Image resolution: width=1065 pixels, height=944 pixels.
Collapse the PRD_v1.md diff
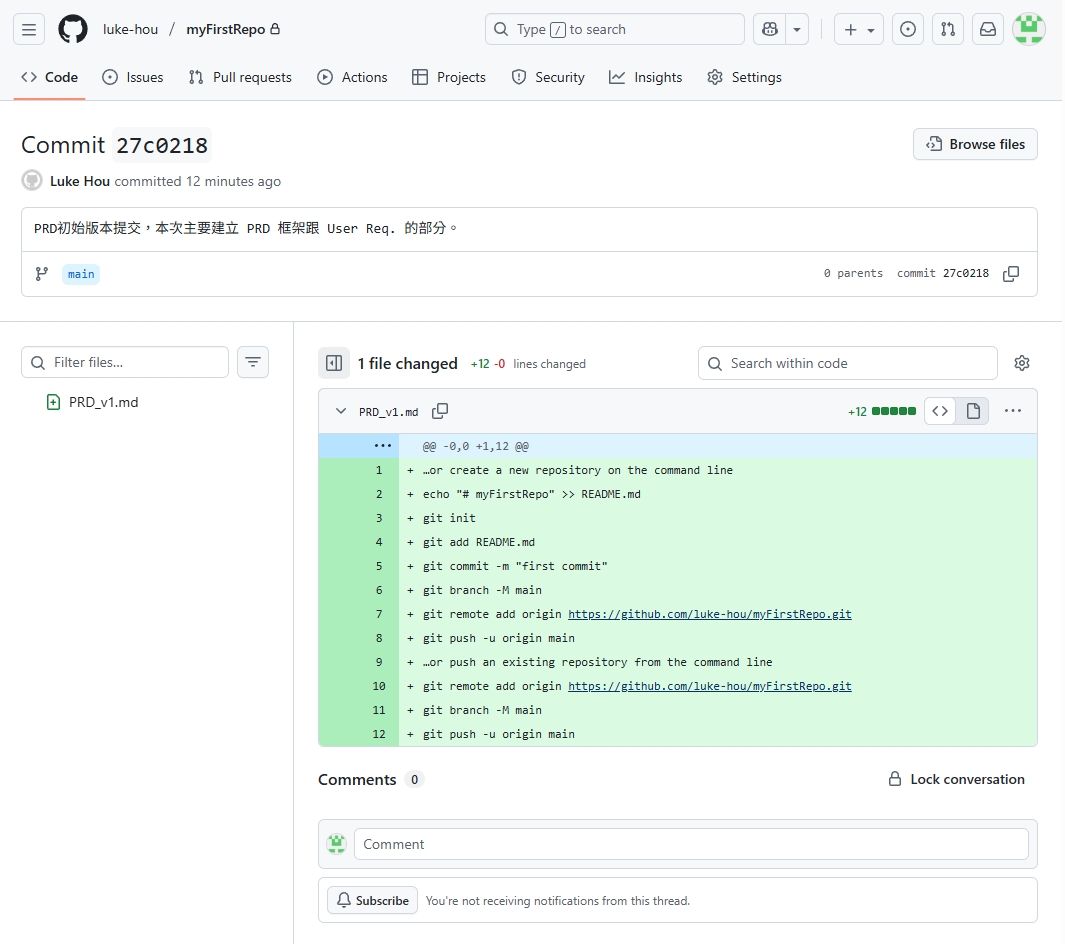(340, 411)
